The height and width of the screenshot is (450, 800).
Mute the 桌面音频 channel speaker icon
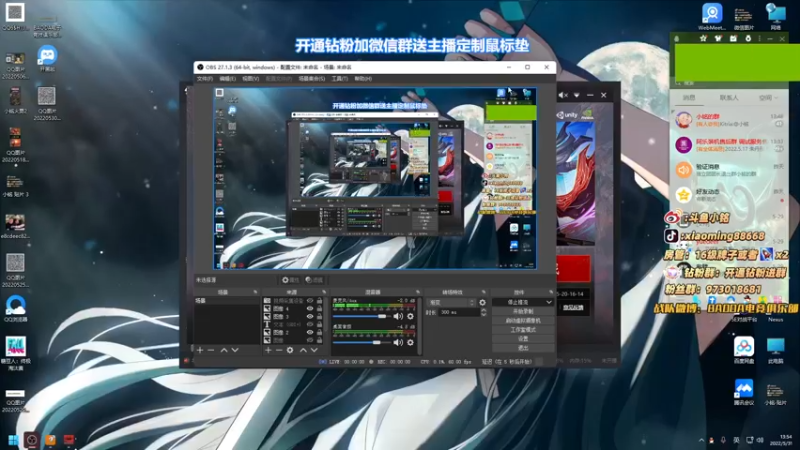tap(398, 342)
